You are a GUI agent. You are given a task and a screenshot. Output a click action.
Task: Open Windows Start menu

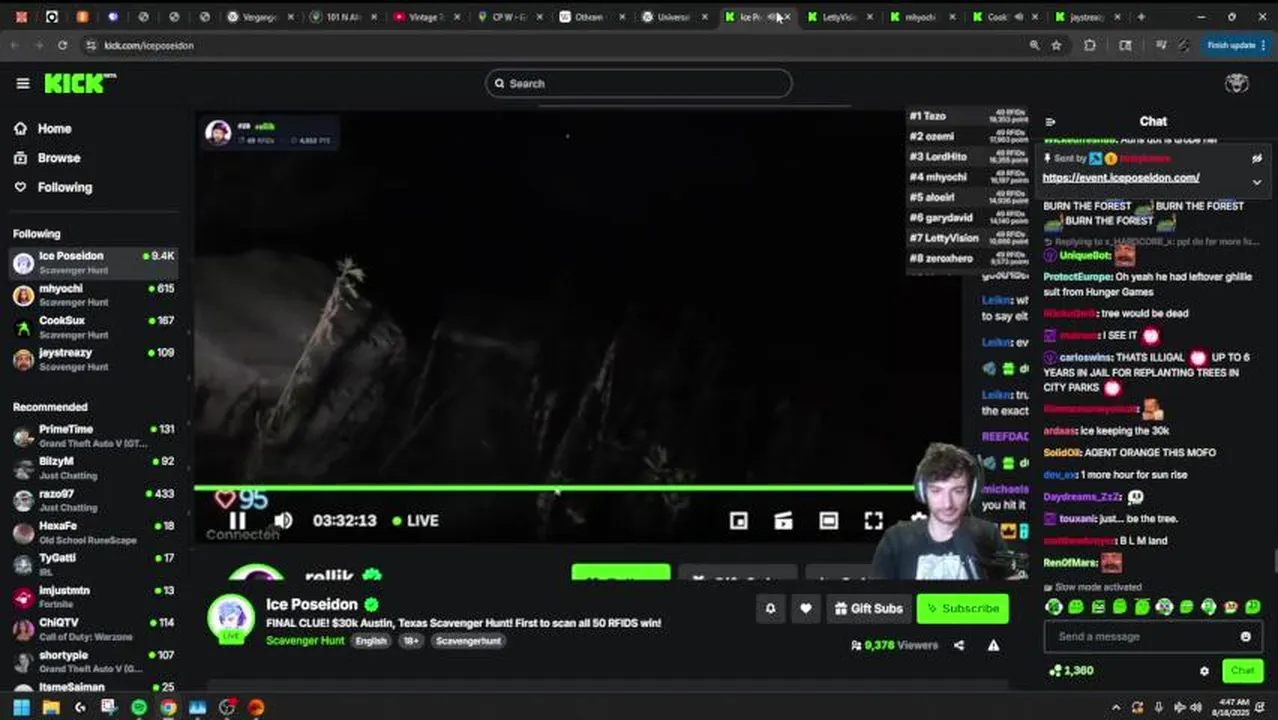tap(21, 707)
